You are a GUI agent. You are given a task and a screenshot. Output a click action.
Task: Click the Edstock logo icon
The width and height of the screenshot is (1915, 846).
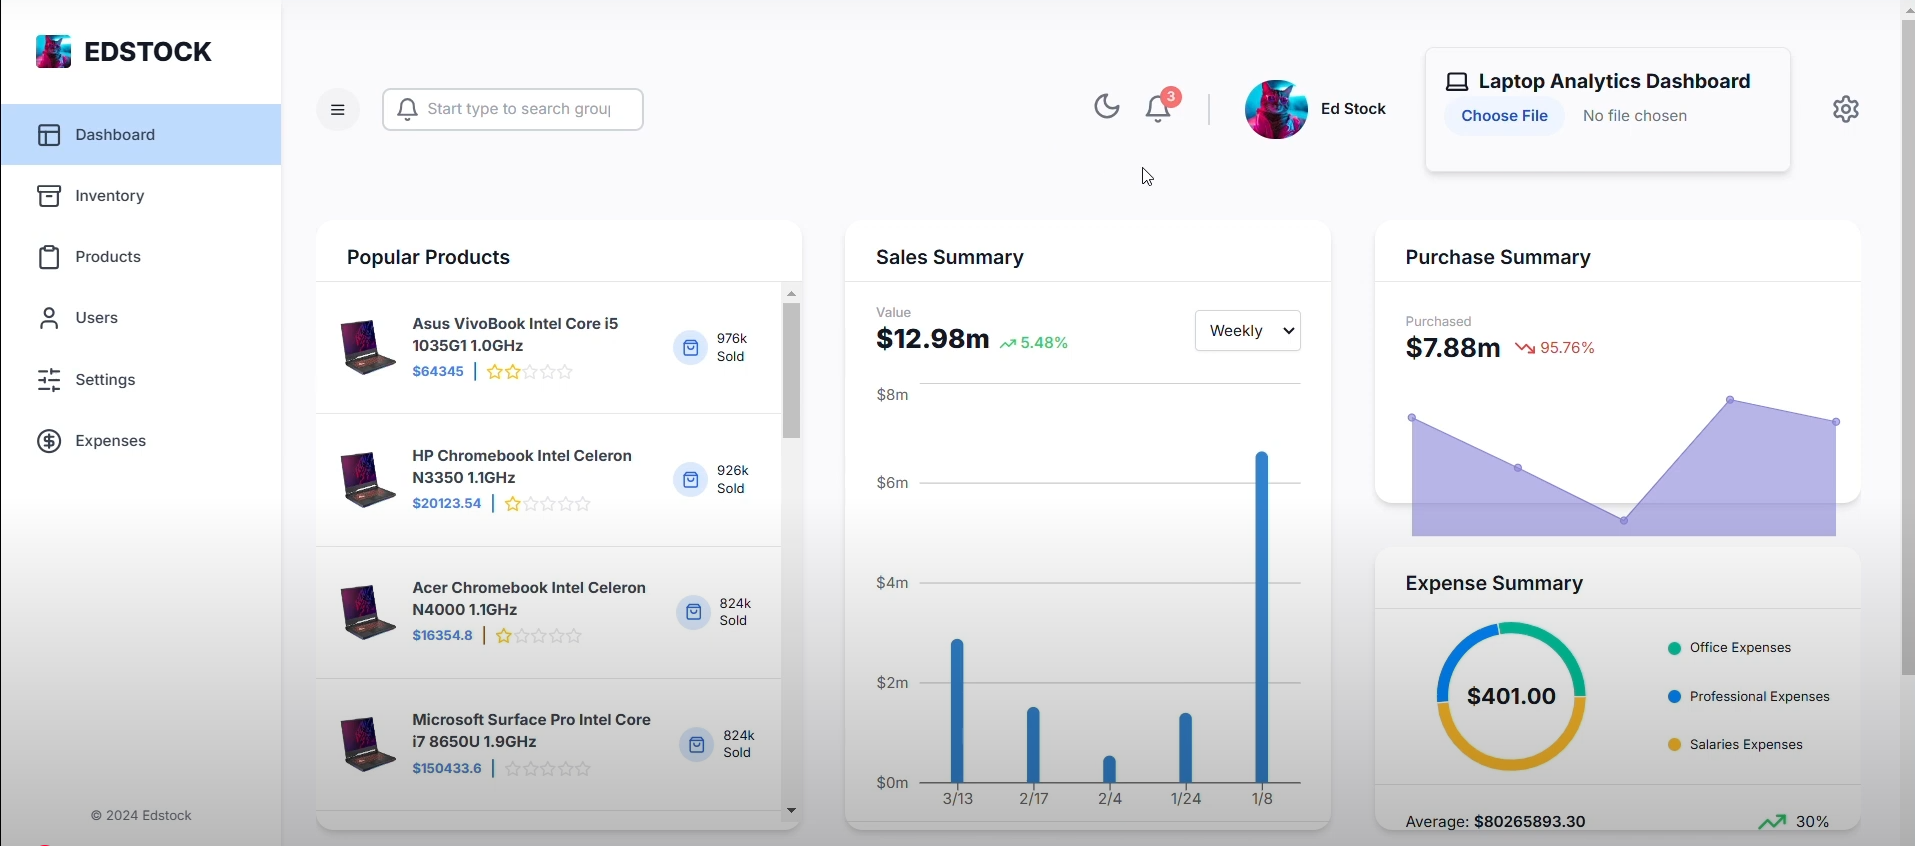(x=53, y=51)
